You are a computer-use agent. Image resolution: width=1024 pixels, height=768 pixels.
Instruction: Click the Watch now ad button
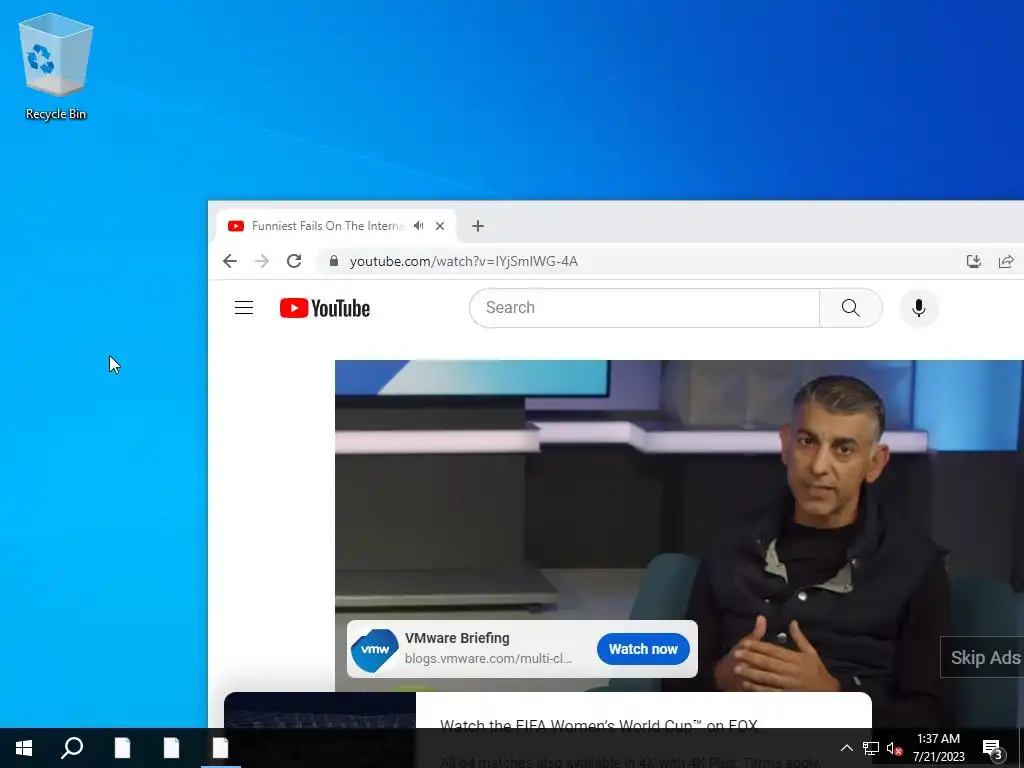click(x=643, y=649)
